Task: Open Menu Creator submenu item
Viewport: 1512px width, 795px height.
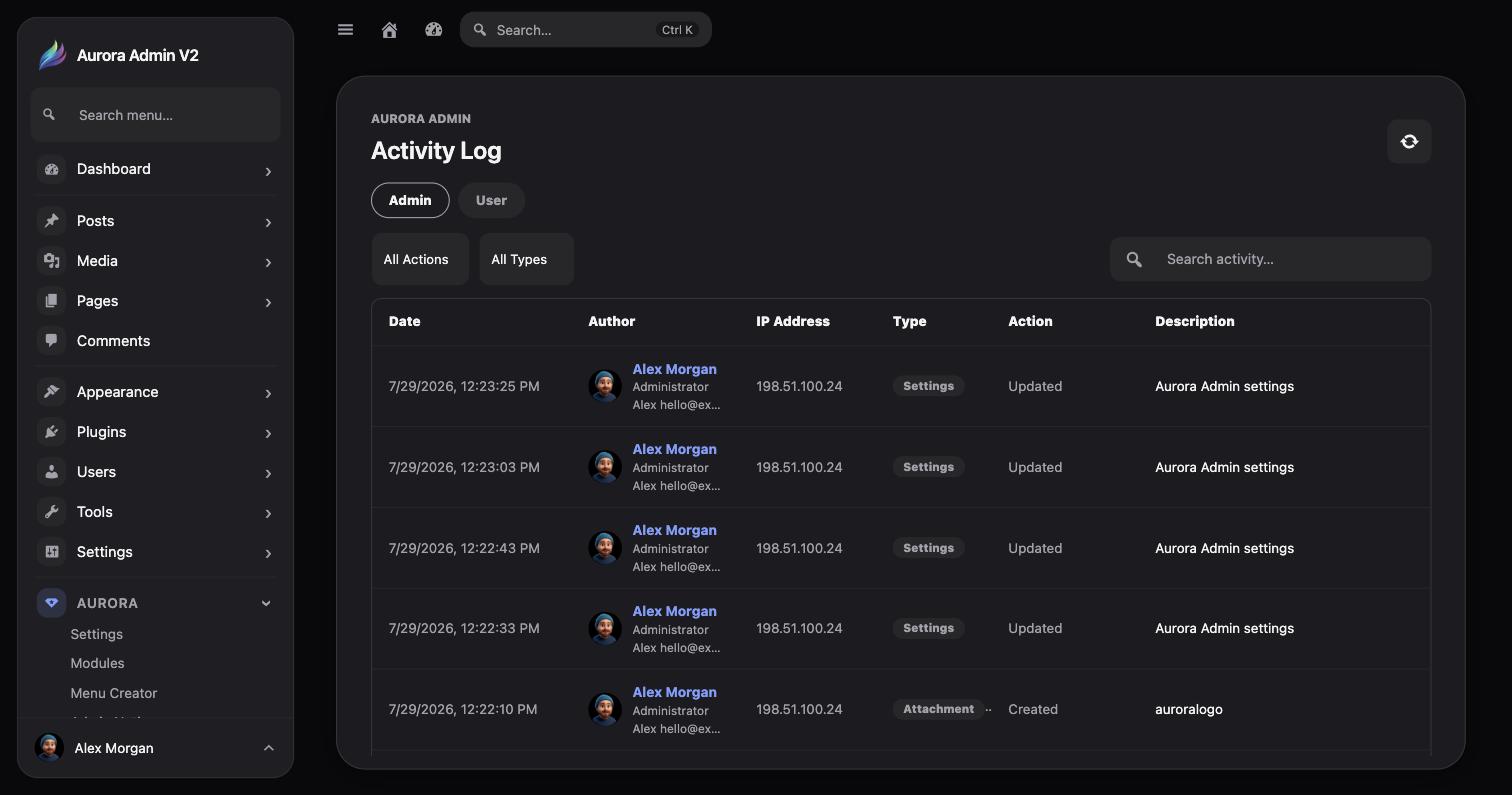Action: tap(114, 693)
